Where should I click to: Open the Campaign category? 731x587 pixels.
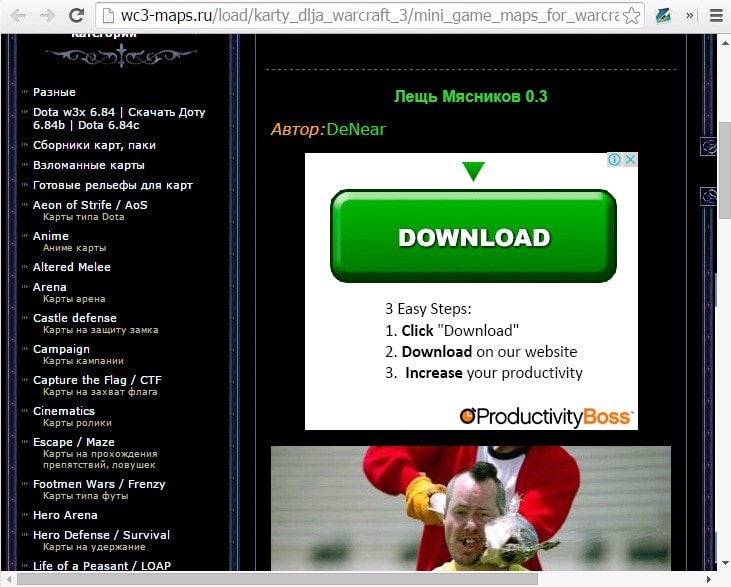tap(61, 349)
